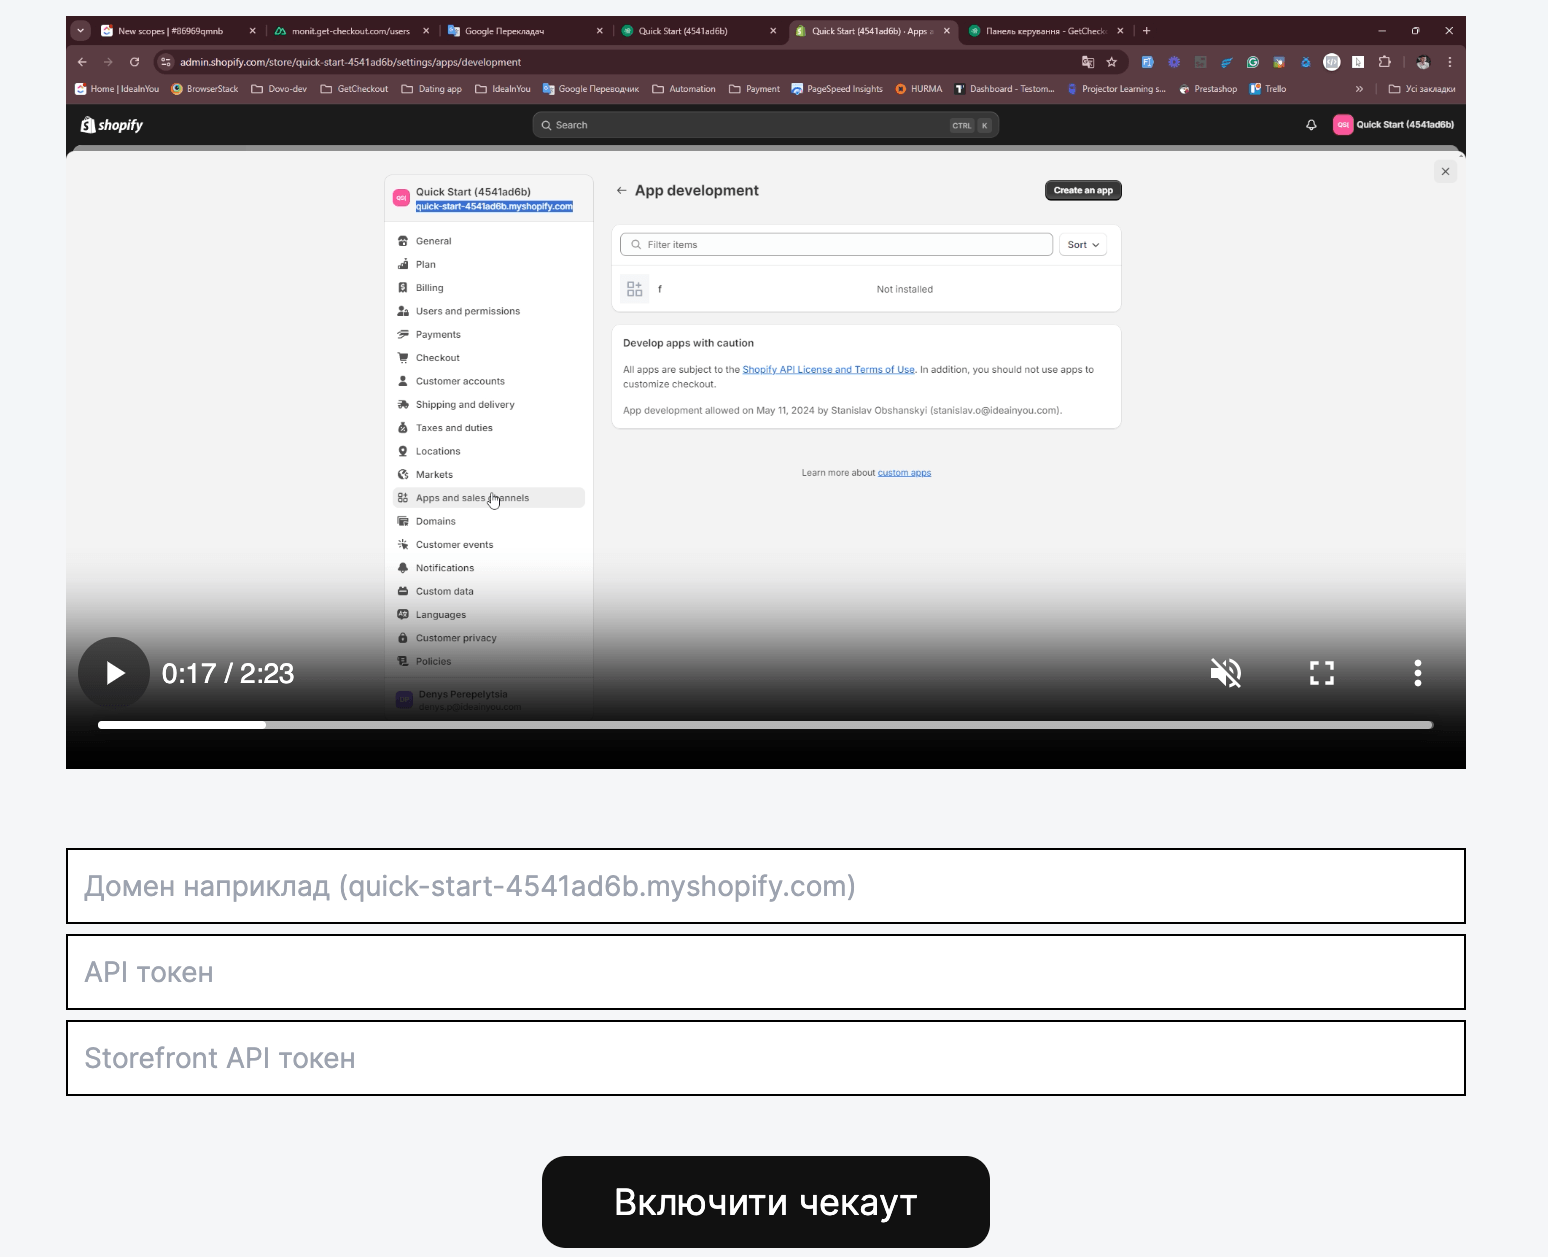Open Locations settings

pos(489,451)
